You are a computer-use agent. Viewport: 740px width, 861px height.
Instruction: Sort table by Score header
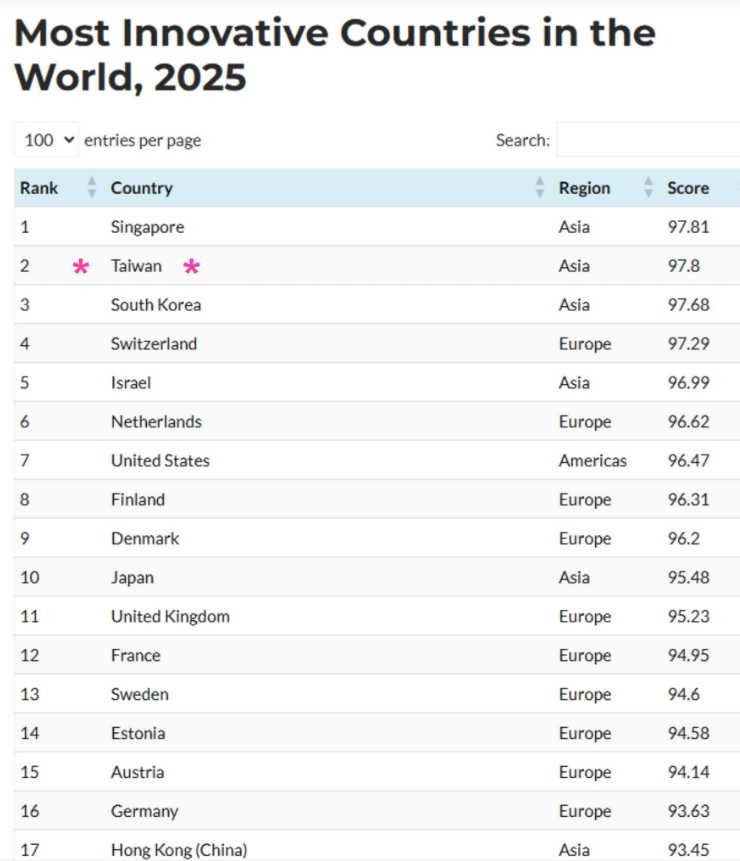point(688,188)
